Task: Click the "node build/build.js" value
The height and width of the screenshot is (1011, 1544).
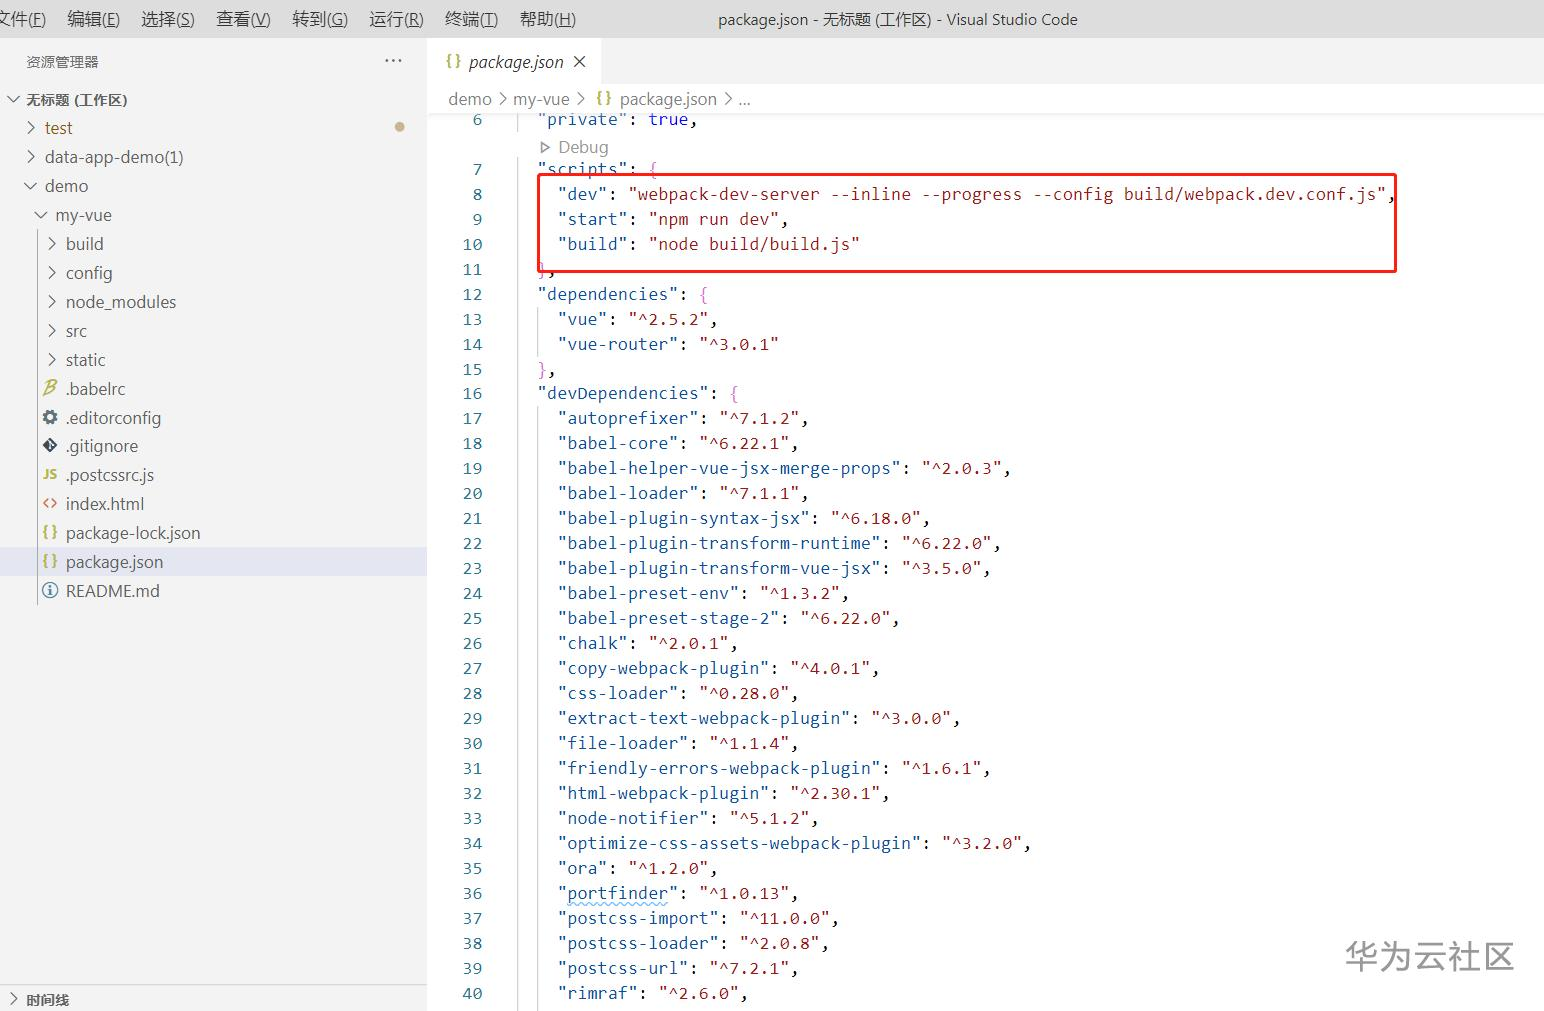Action: click(x=755, y=244)
